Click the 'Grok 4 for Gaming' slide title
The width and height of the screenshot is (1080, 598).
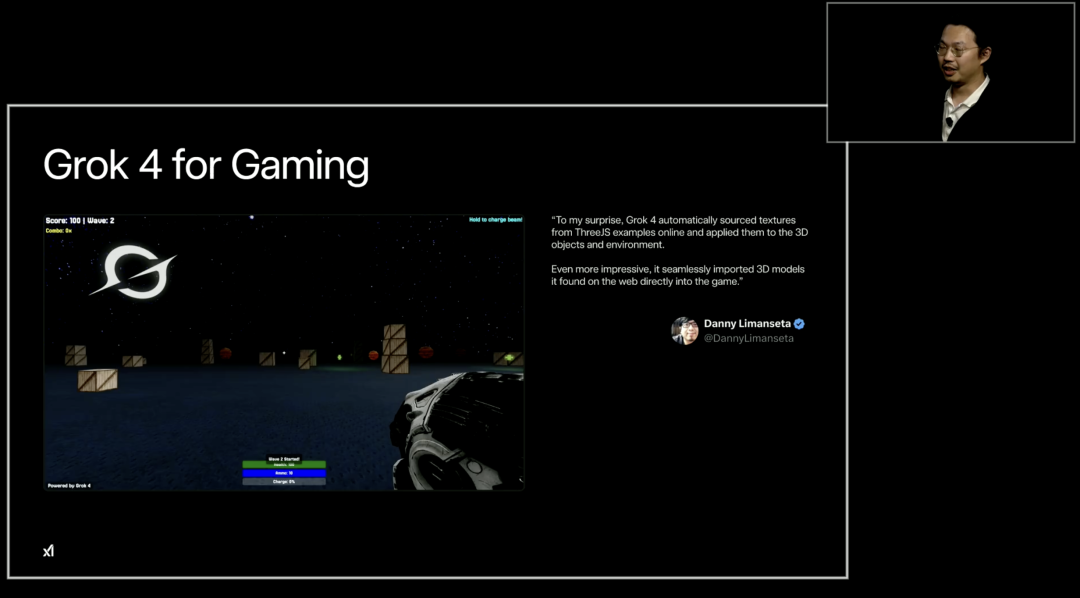(206, 165)
